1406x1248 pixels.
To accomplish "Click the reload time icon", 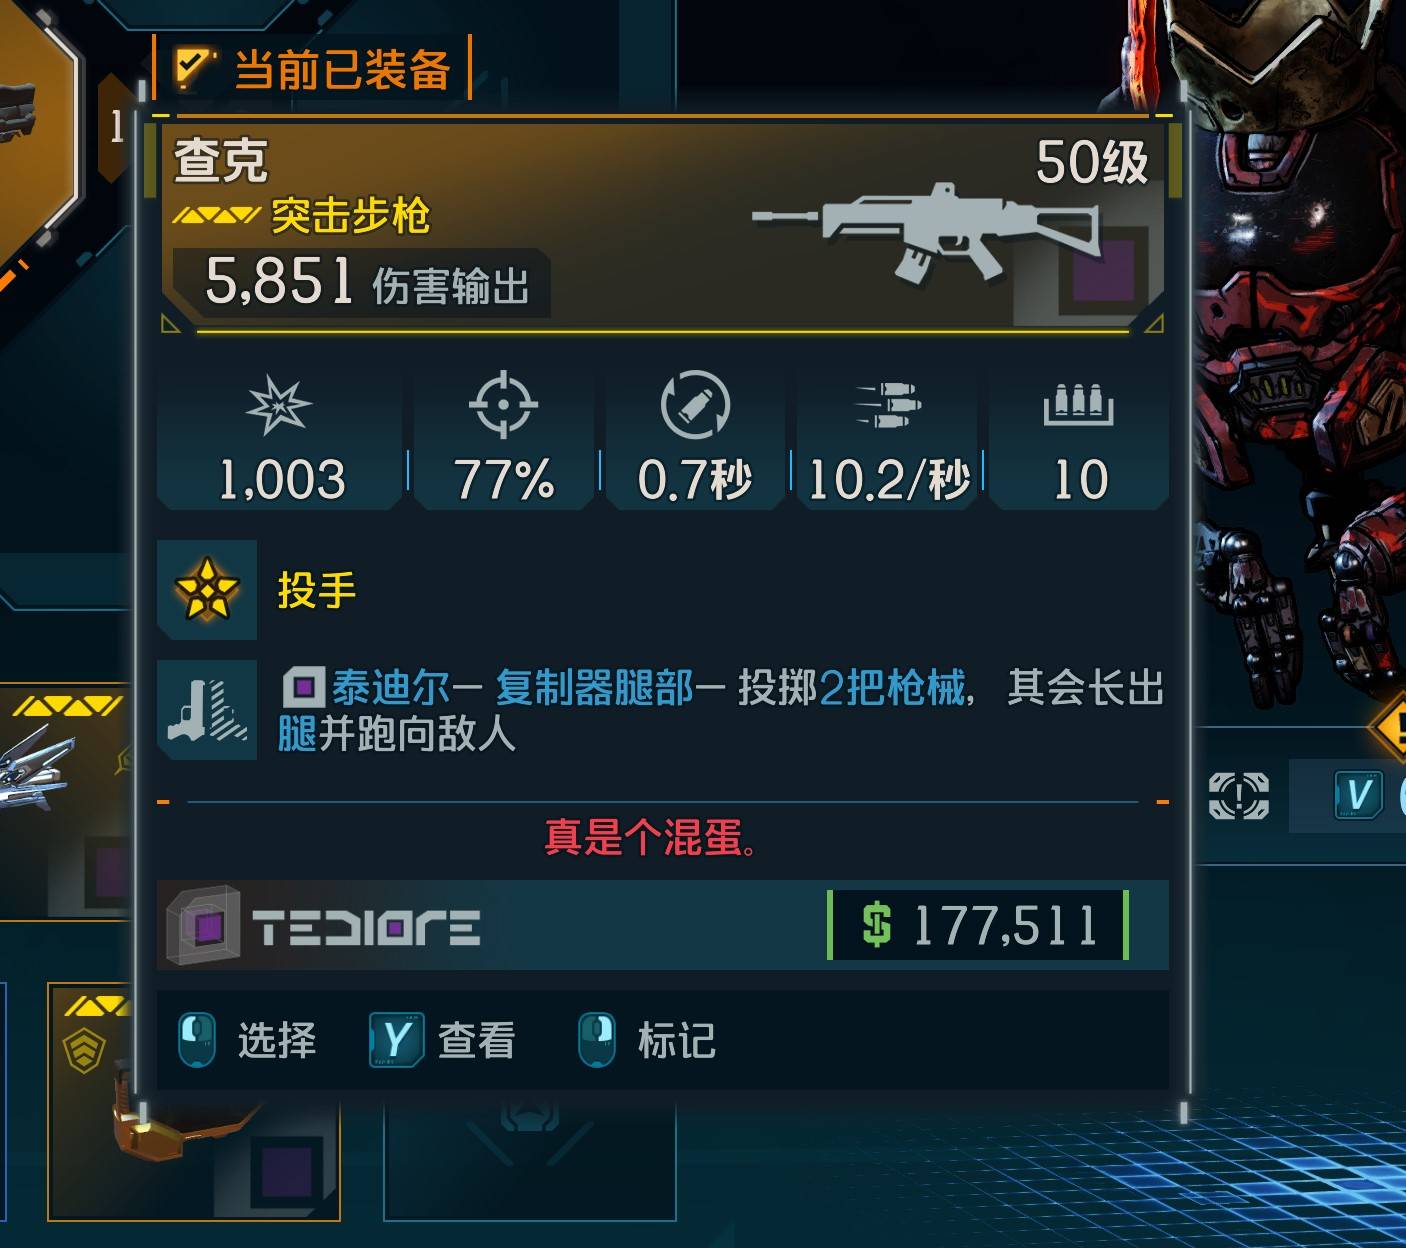I will pyautogui.click(x=696, y=405).
